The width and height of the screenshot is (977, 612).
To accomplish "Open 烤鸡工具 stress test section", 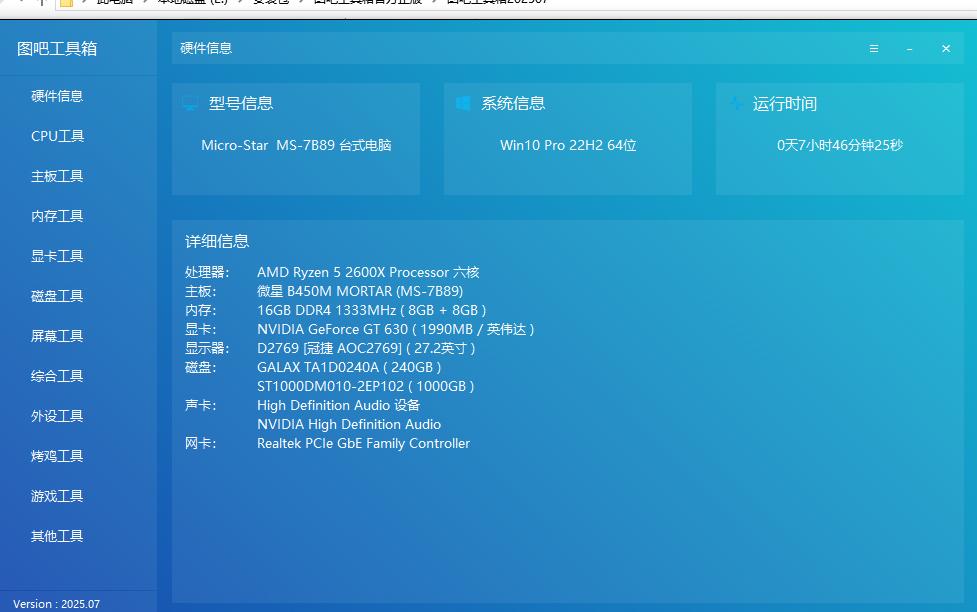I will click(57, 456).
